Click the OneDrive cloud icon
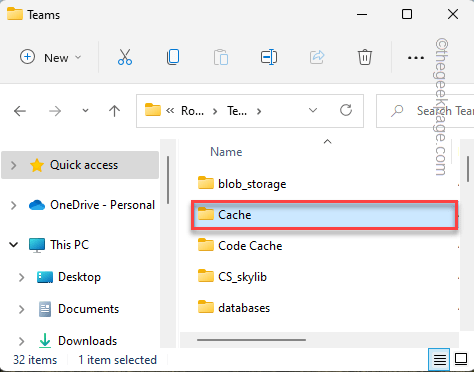 click(37, 205)
